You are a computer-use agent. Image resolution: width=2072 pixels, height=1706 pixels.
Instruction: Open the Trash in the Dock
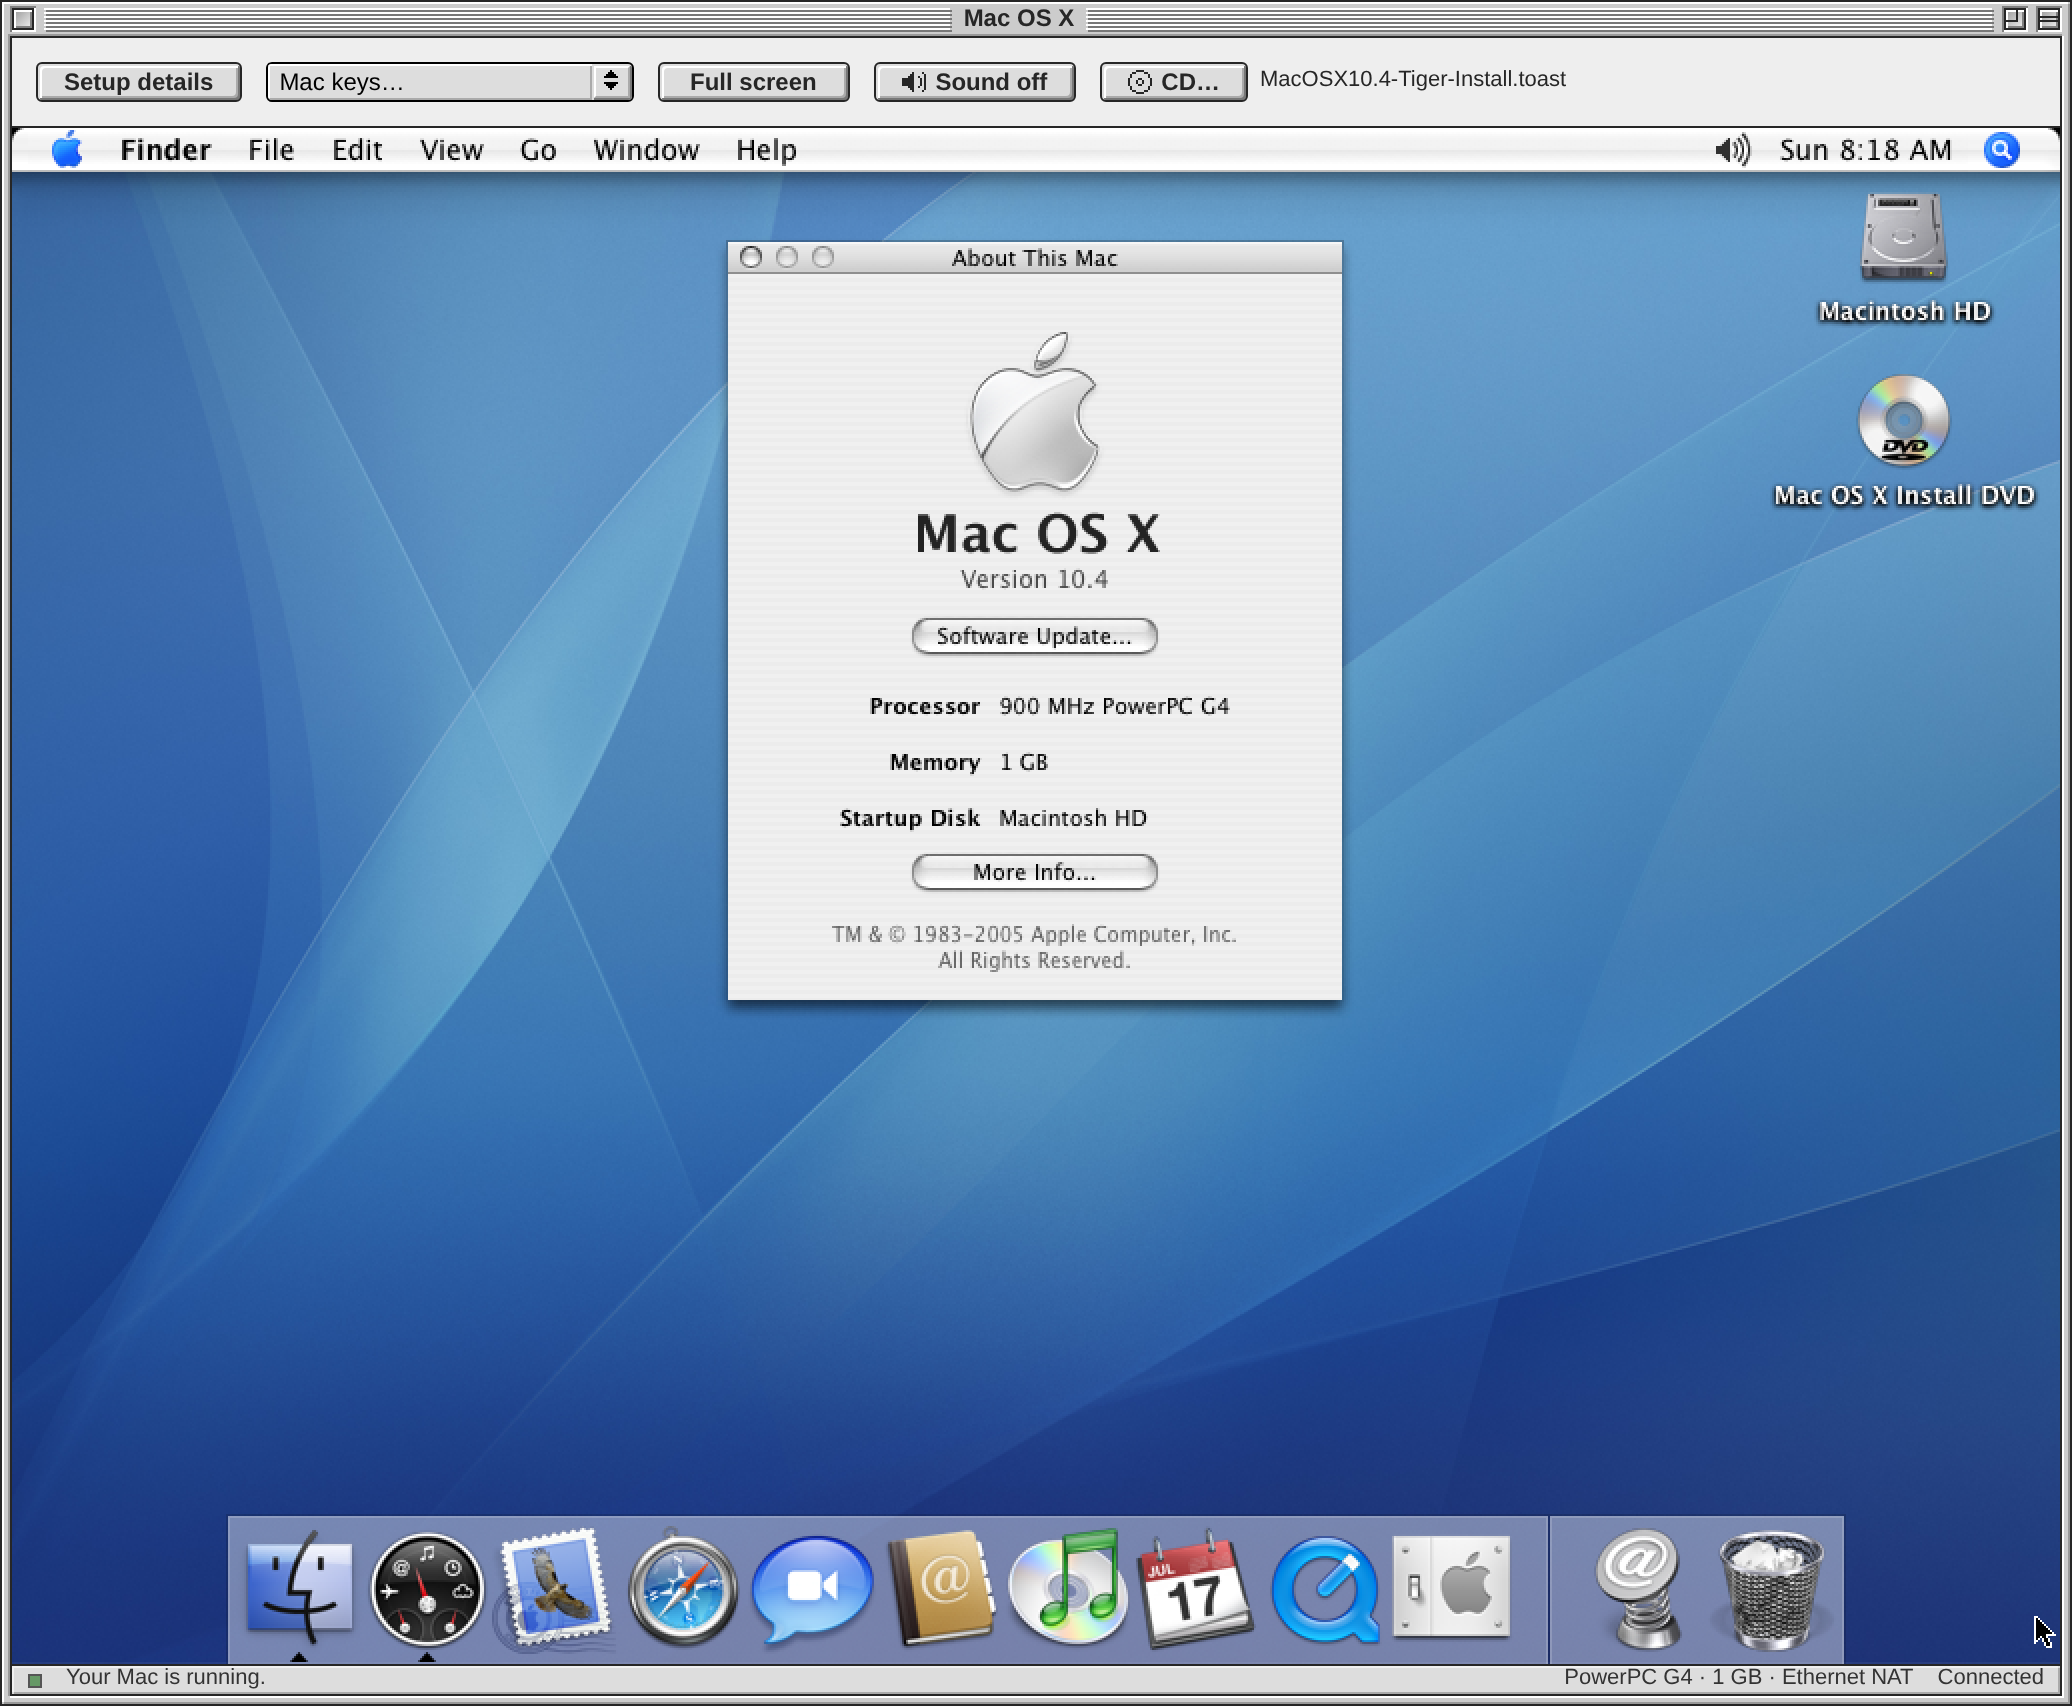1771,1589
